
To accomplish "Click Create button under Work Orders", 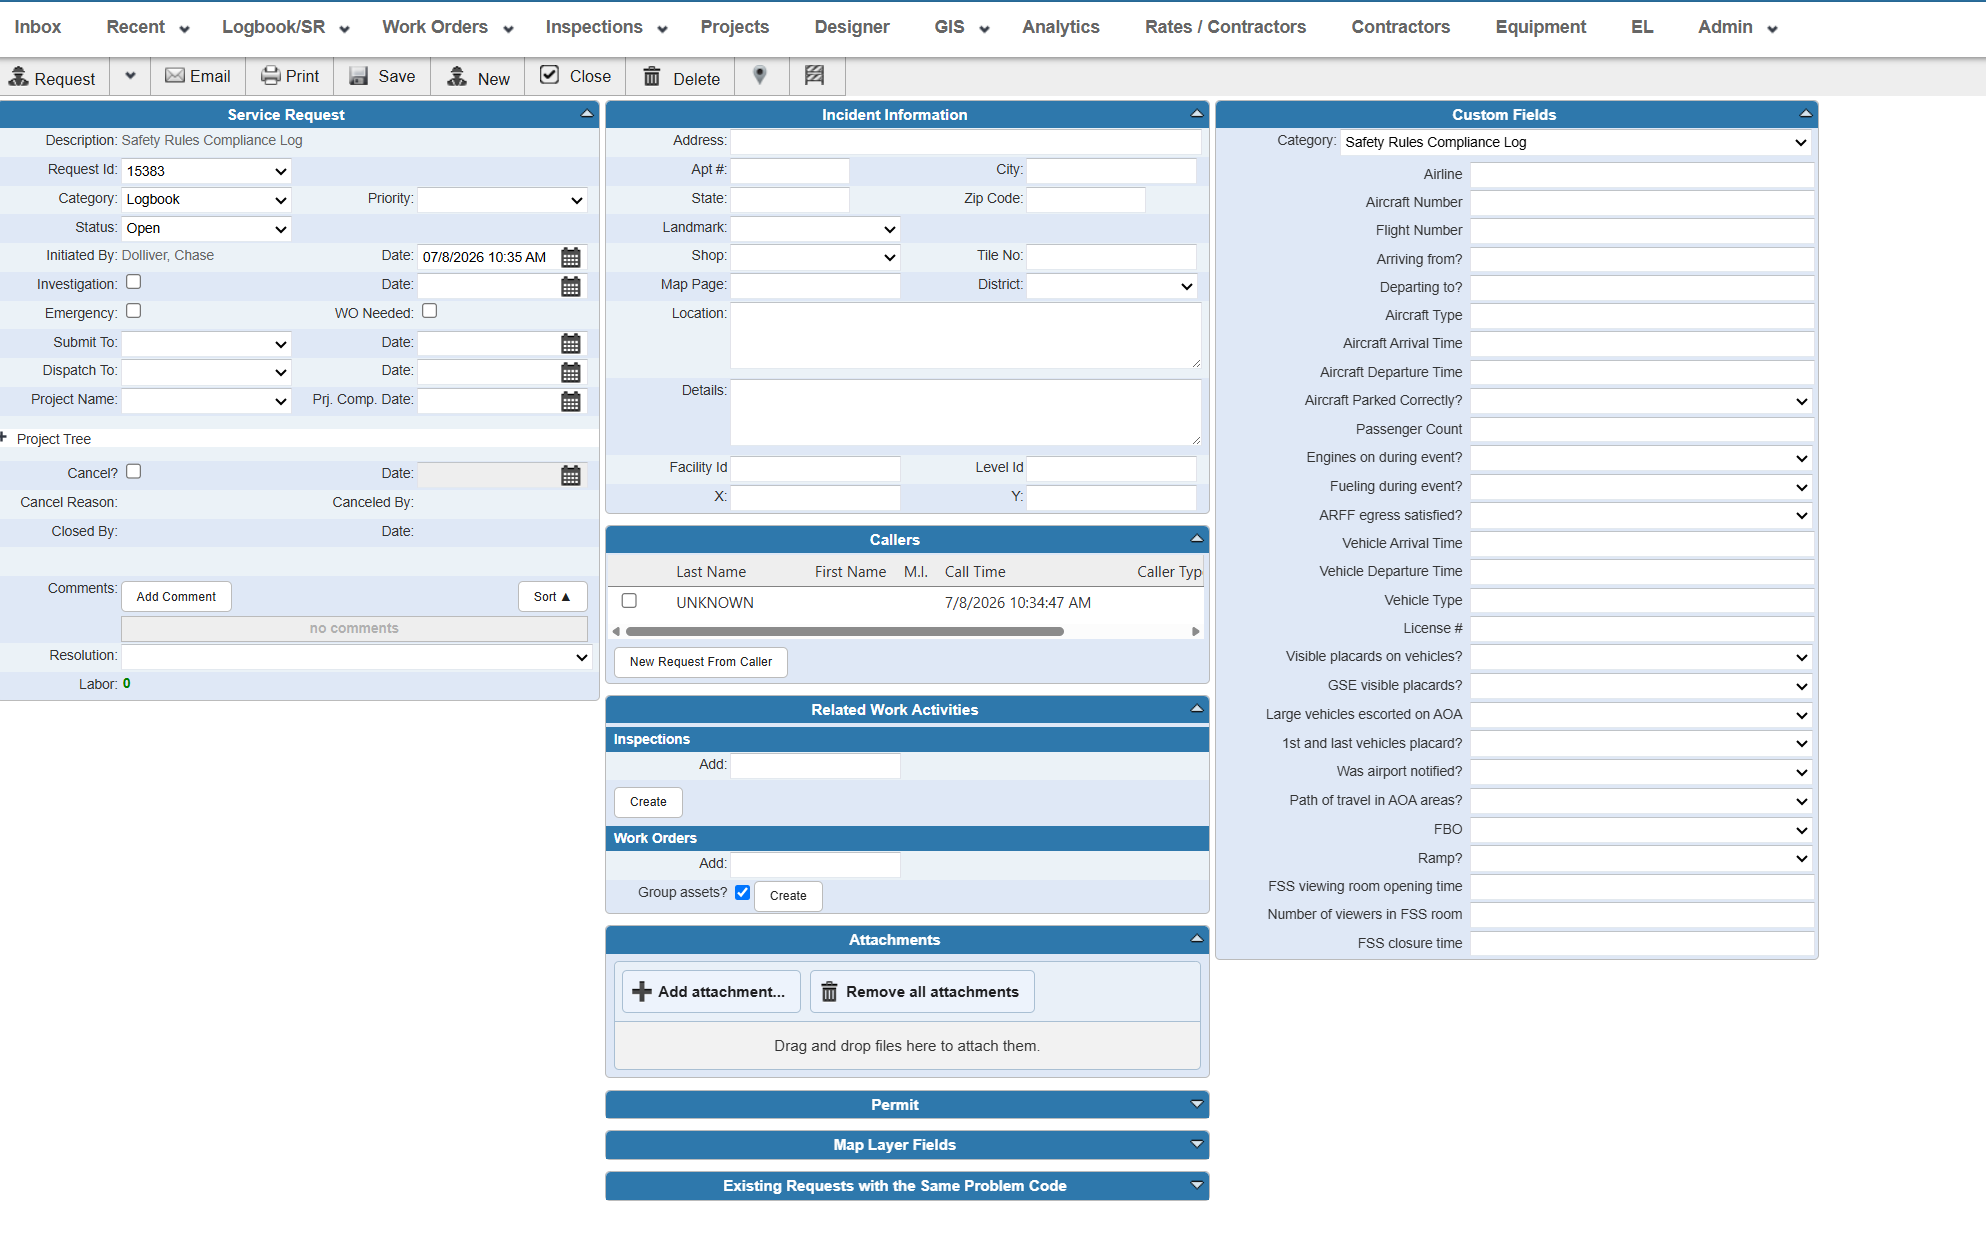I will (x=788, y=896).
